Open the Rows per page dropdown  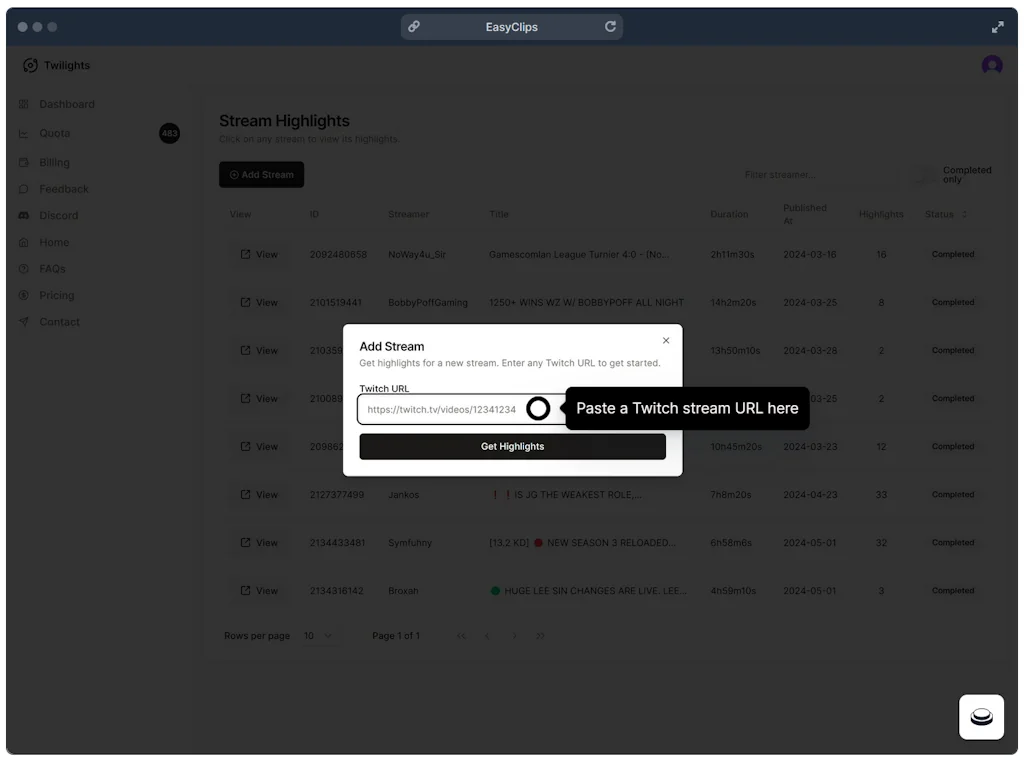point(319,636)
